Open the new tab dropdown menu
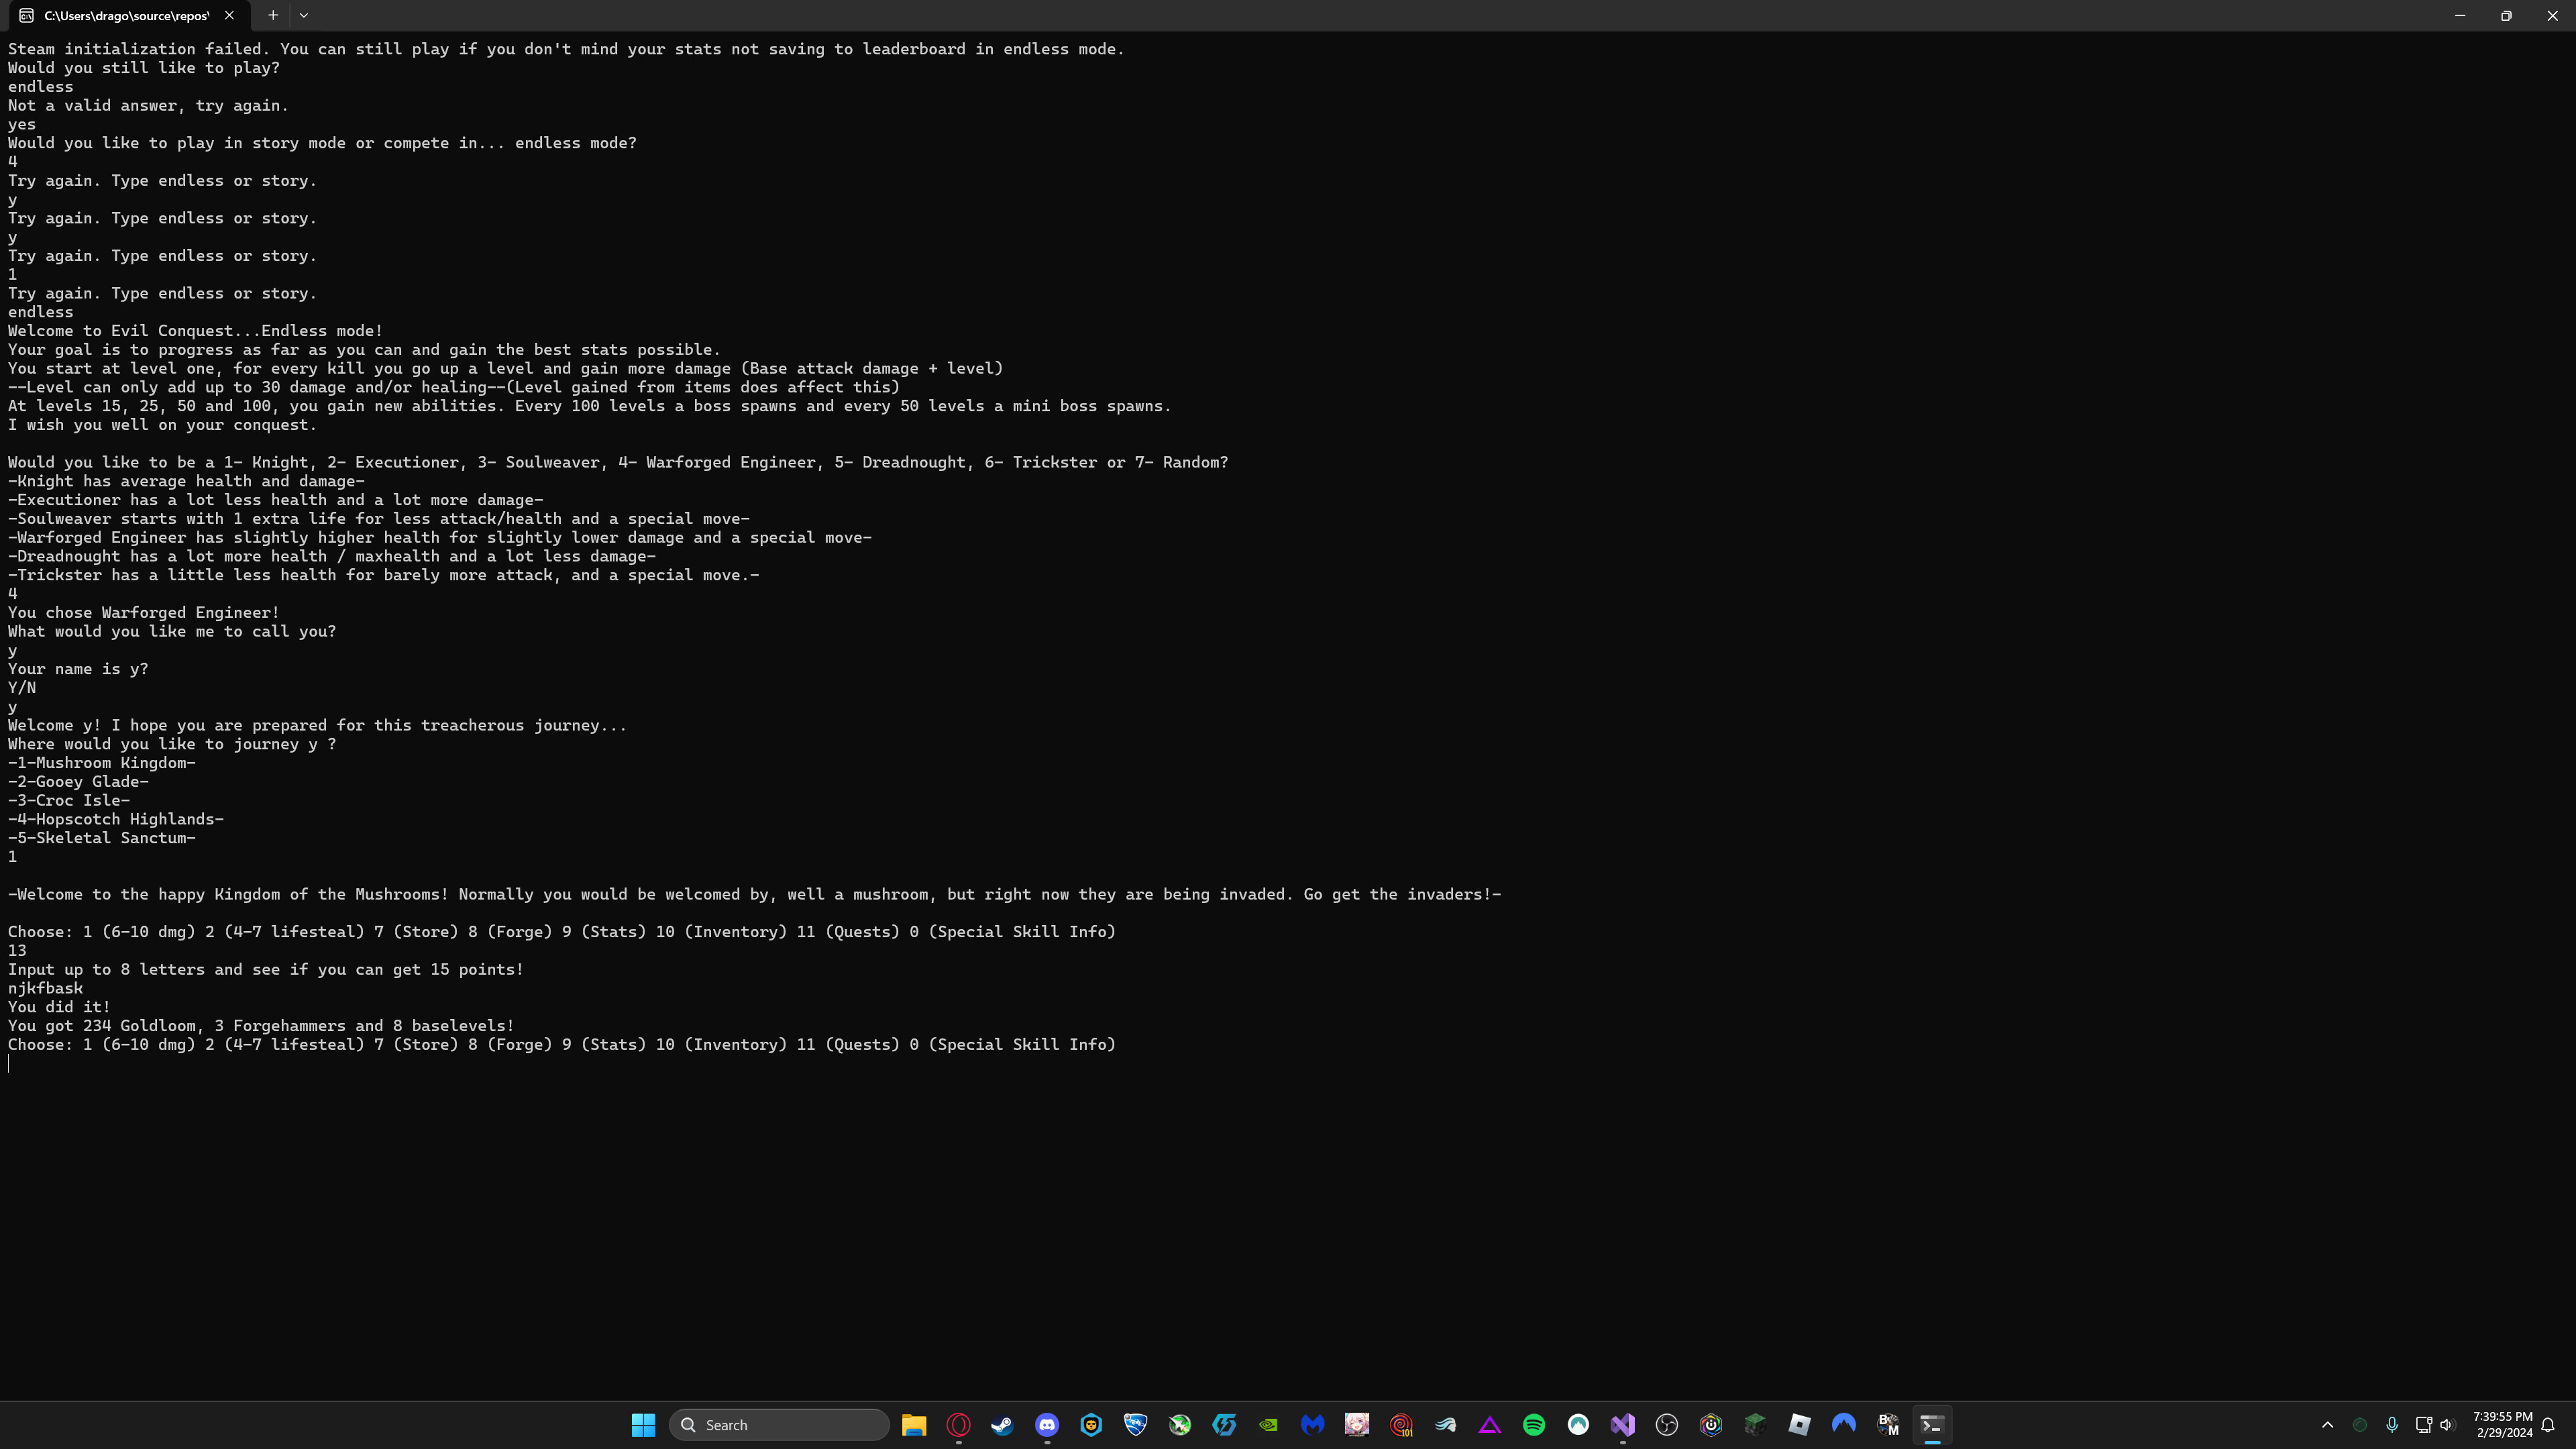Viewport: 2576px width, 1449px height. 304,15
